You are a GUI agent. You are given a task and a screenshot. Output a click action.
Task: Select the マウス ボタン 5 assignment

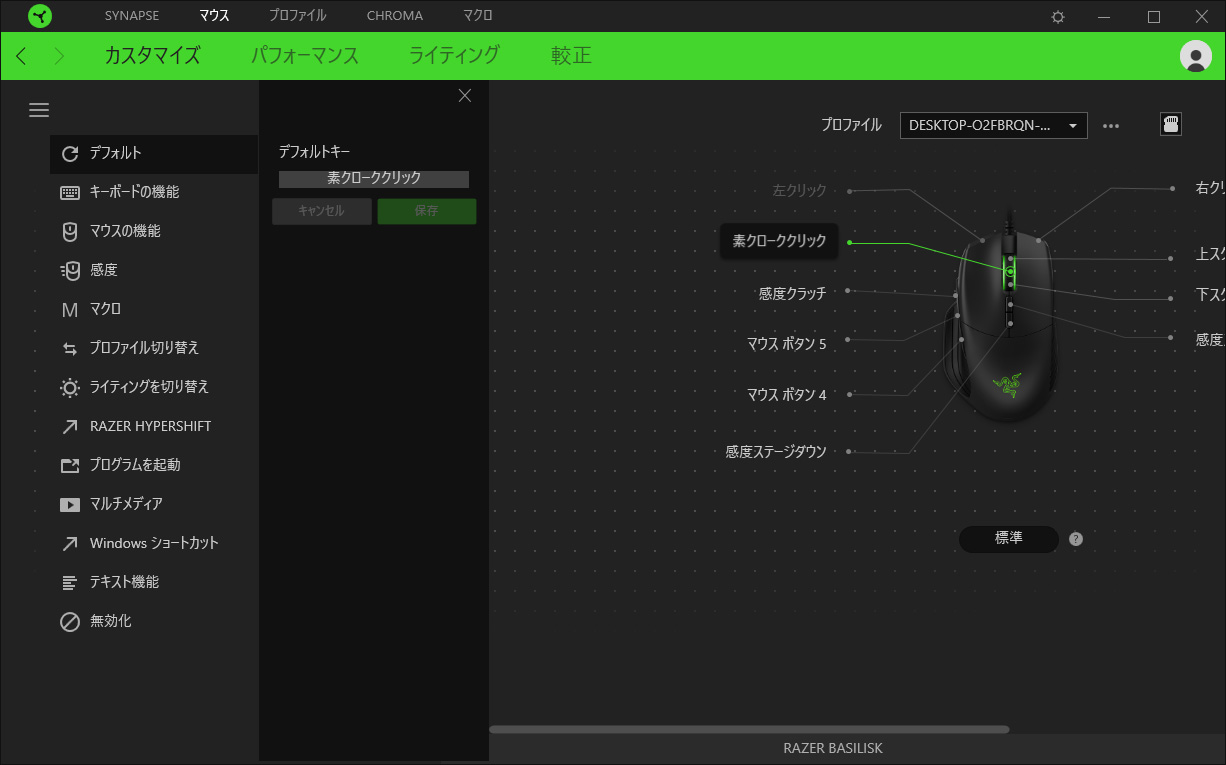pyautogui.click(x=786, y=344)
